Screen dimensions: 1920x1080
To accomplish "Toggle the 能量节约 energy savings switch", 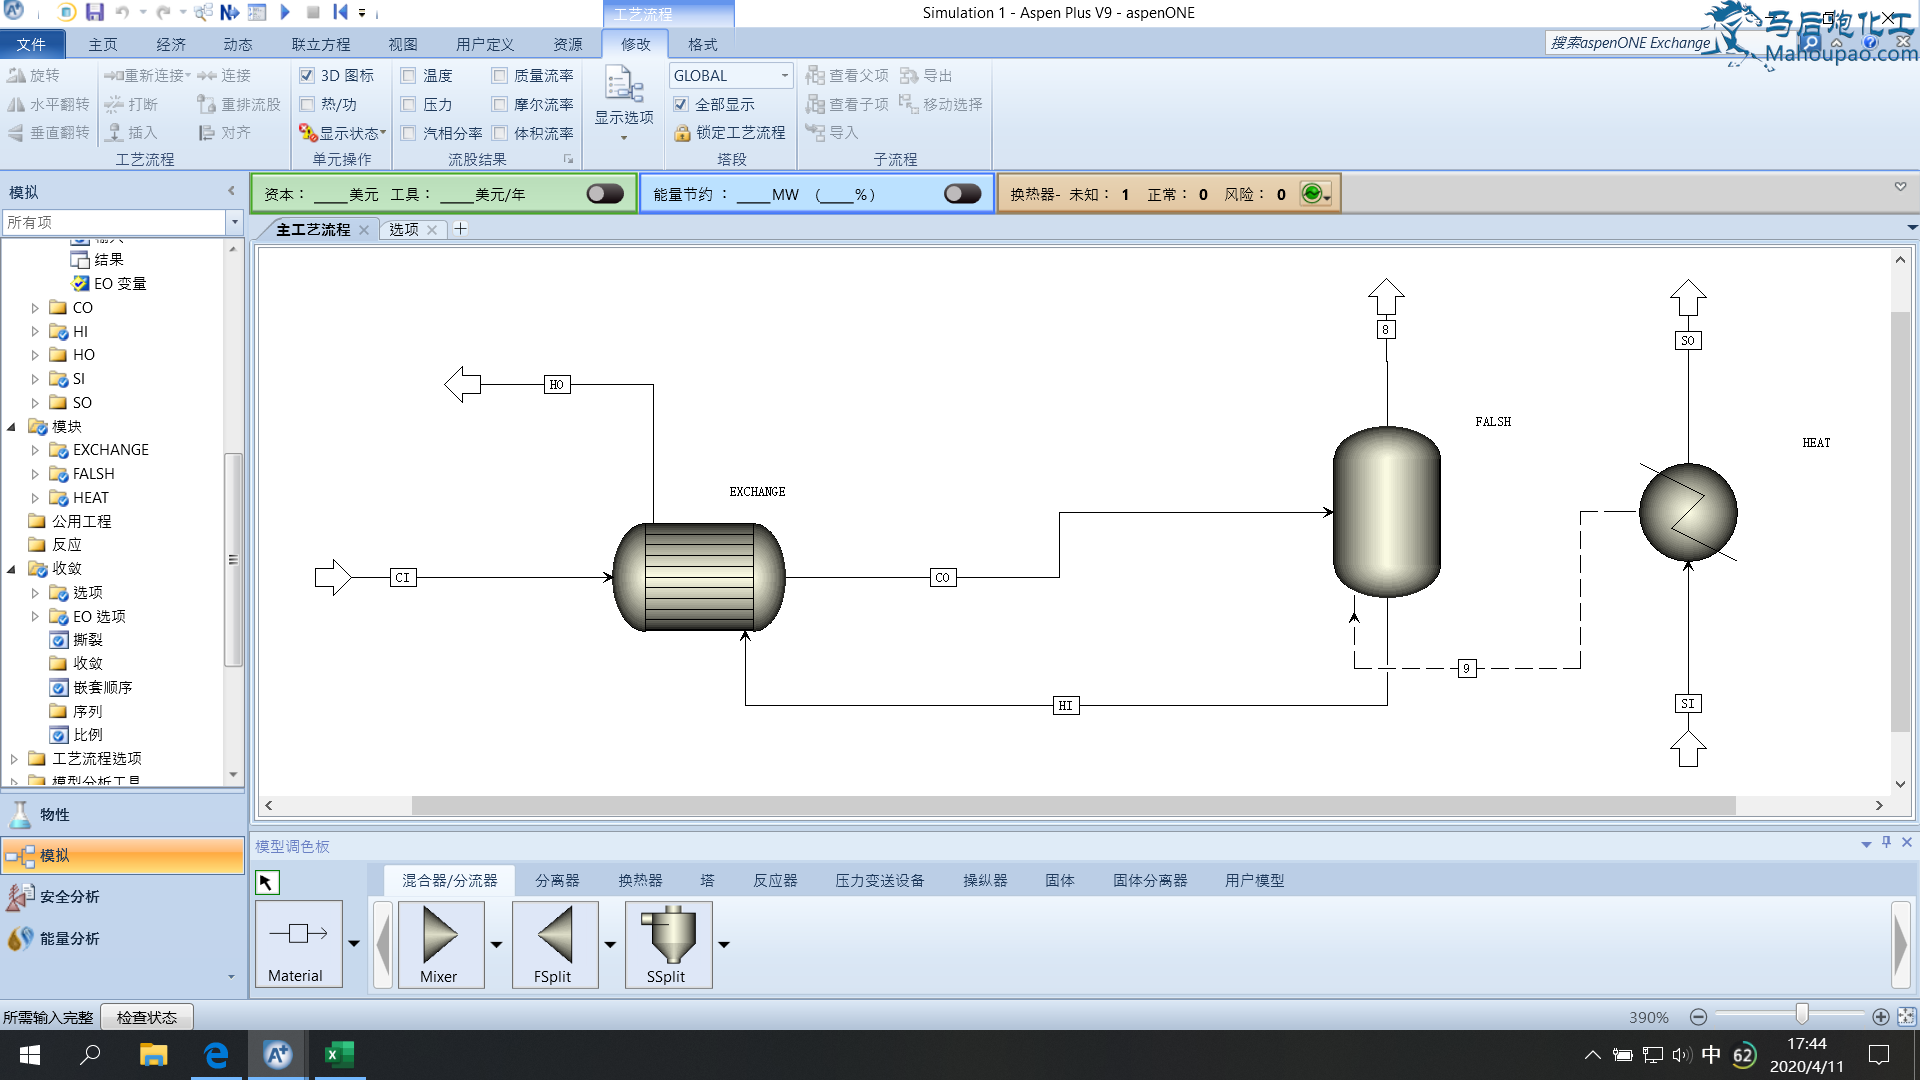I will (962, 194).
